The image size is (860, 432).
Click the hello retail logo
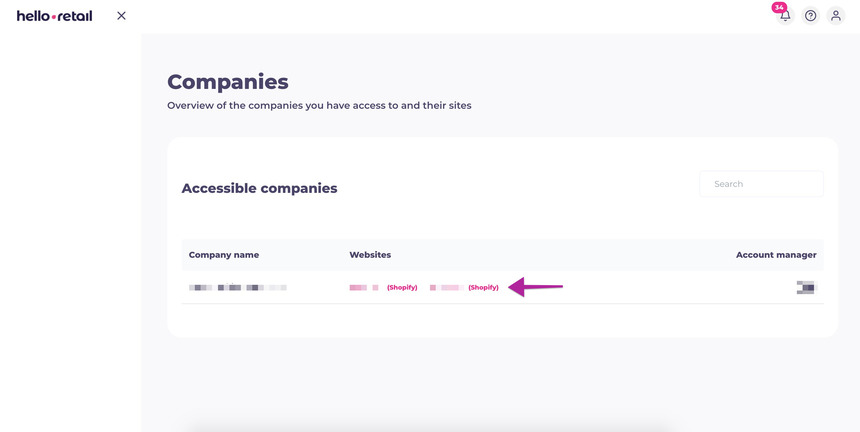coord(54,16)
